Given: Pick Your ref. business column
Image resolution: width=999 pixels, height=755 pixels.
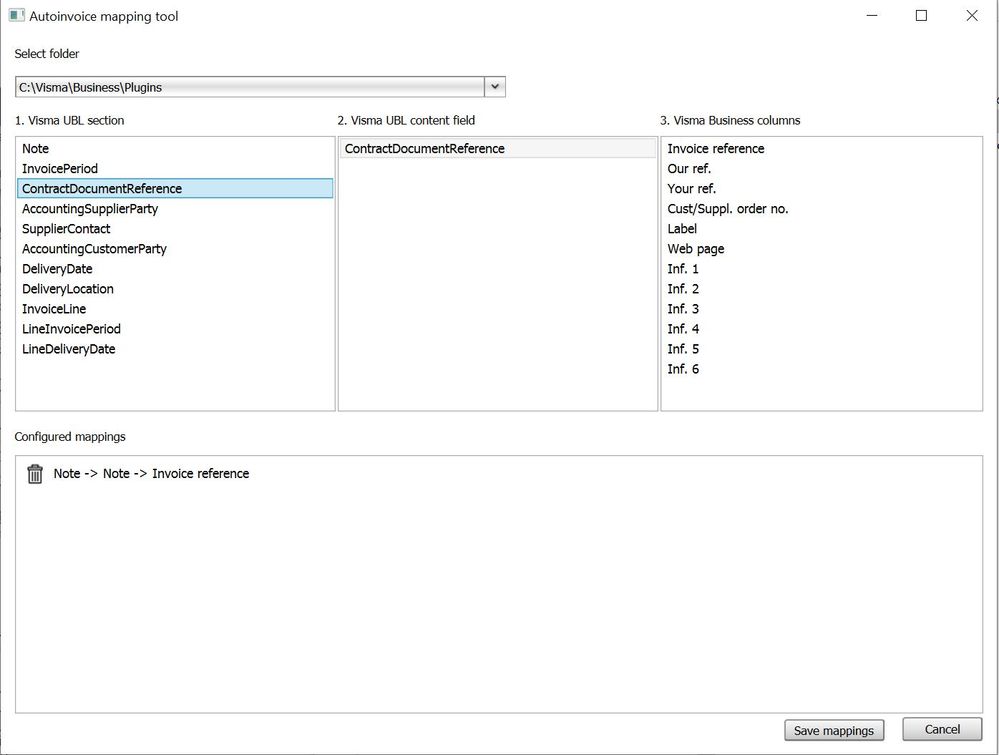Looking at the screenshot, I should [x=821, y=189].
